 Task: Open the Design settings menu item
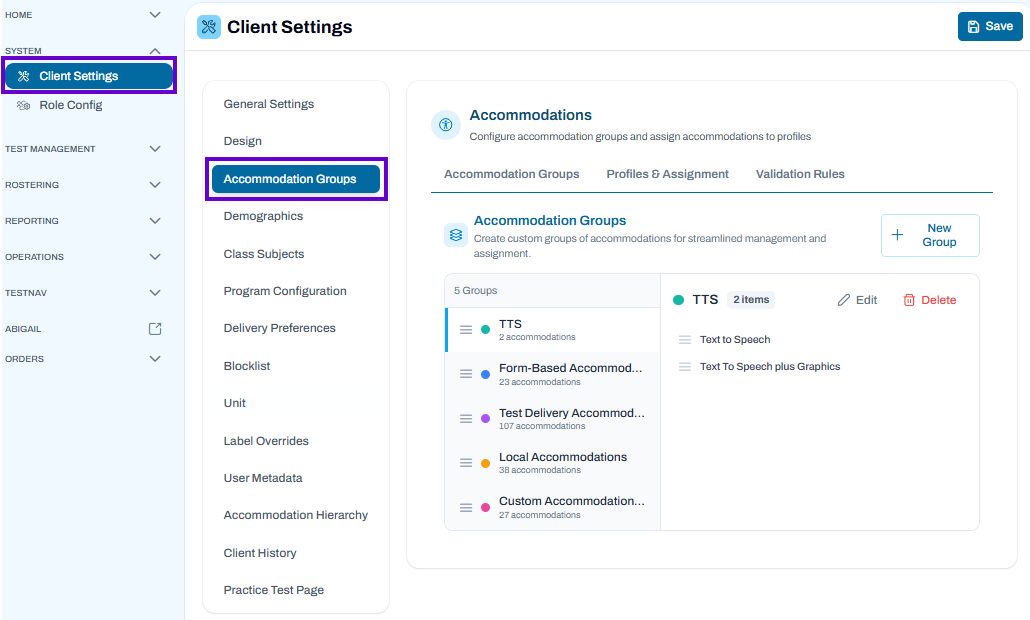coord(242,141)
